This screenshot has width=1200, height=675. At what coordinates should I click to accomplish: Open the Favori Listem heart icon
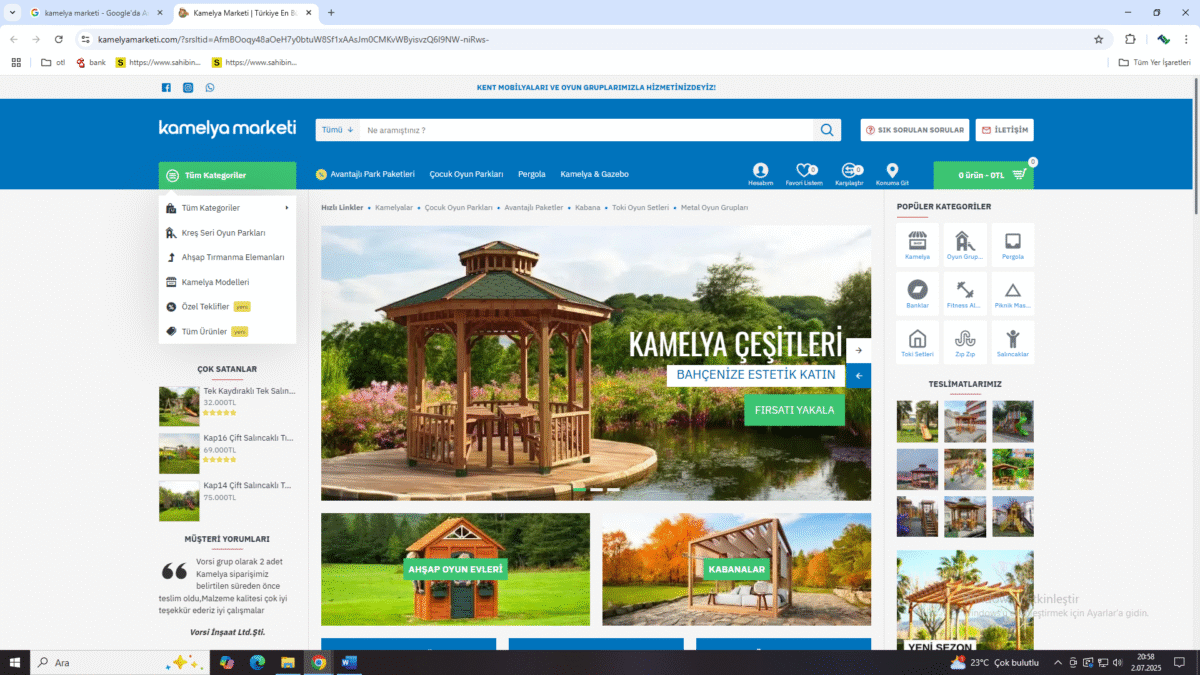pos(803,171)
